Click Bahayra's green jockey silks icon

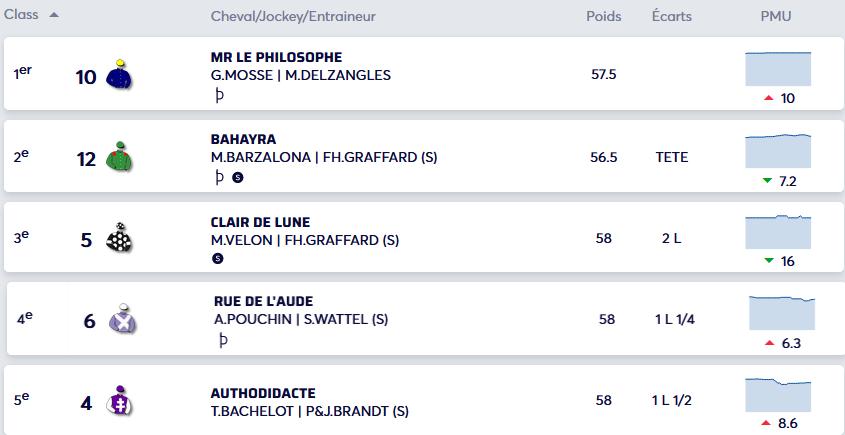(x=119, y=156)
